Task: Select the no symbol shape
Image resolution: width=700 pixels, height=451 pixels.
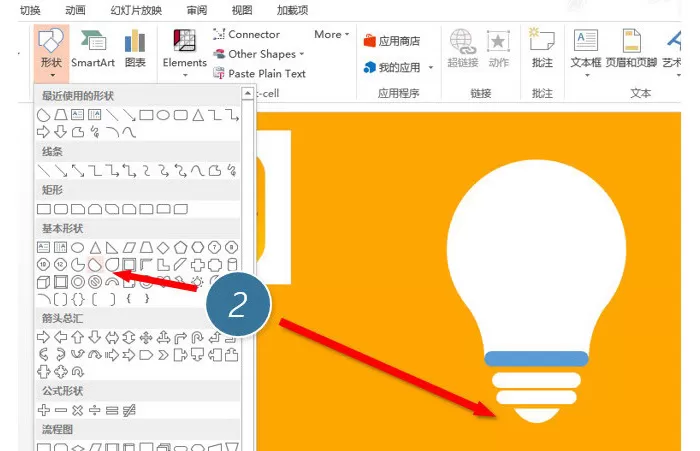Action: click(x=95, y=282)
